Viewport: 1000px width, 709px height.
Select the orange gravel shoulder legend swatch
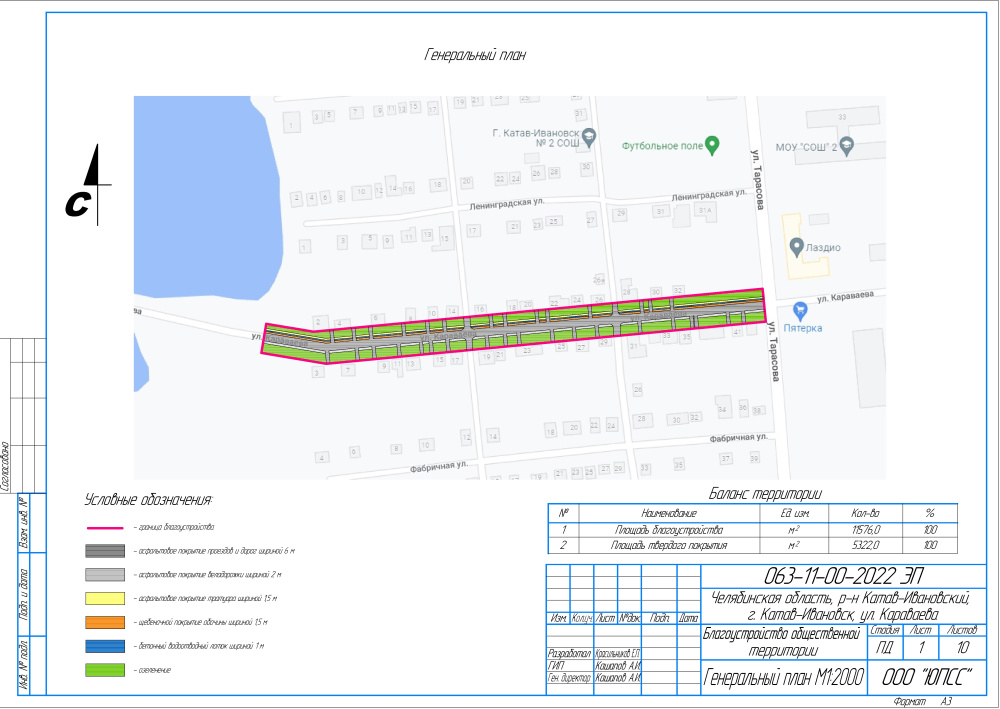(107, 622)
